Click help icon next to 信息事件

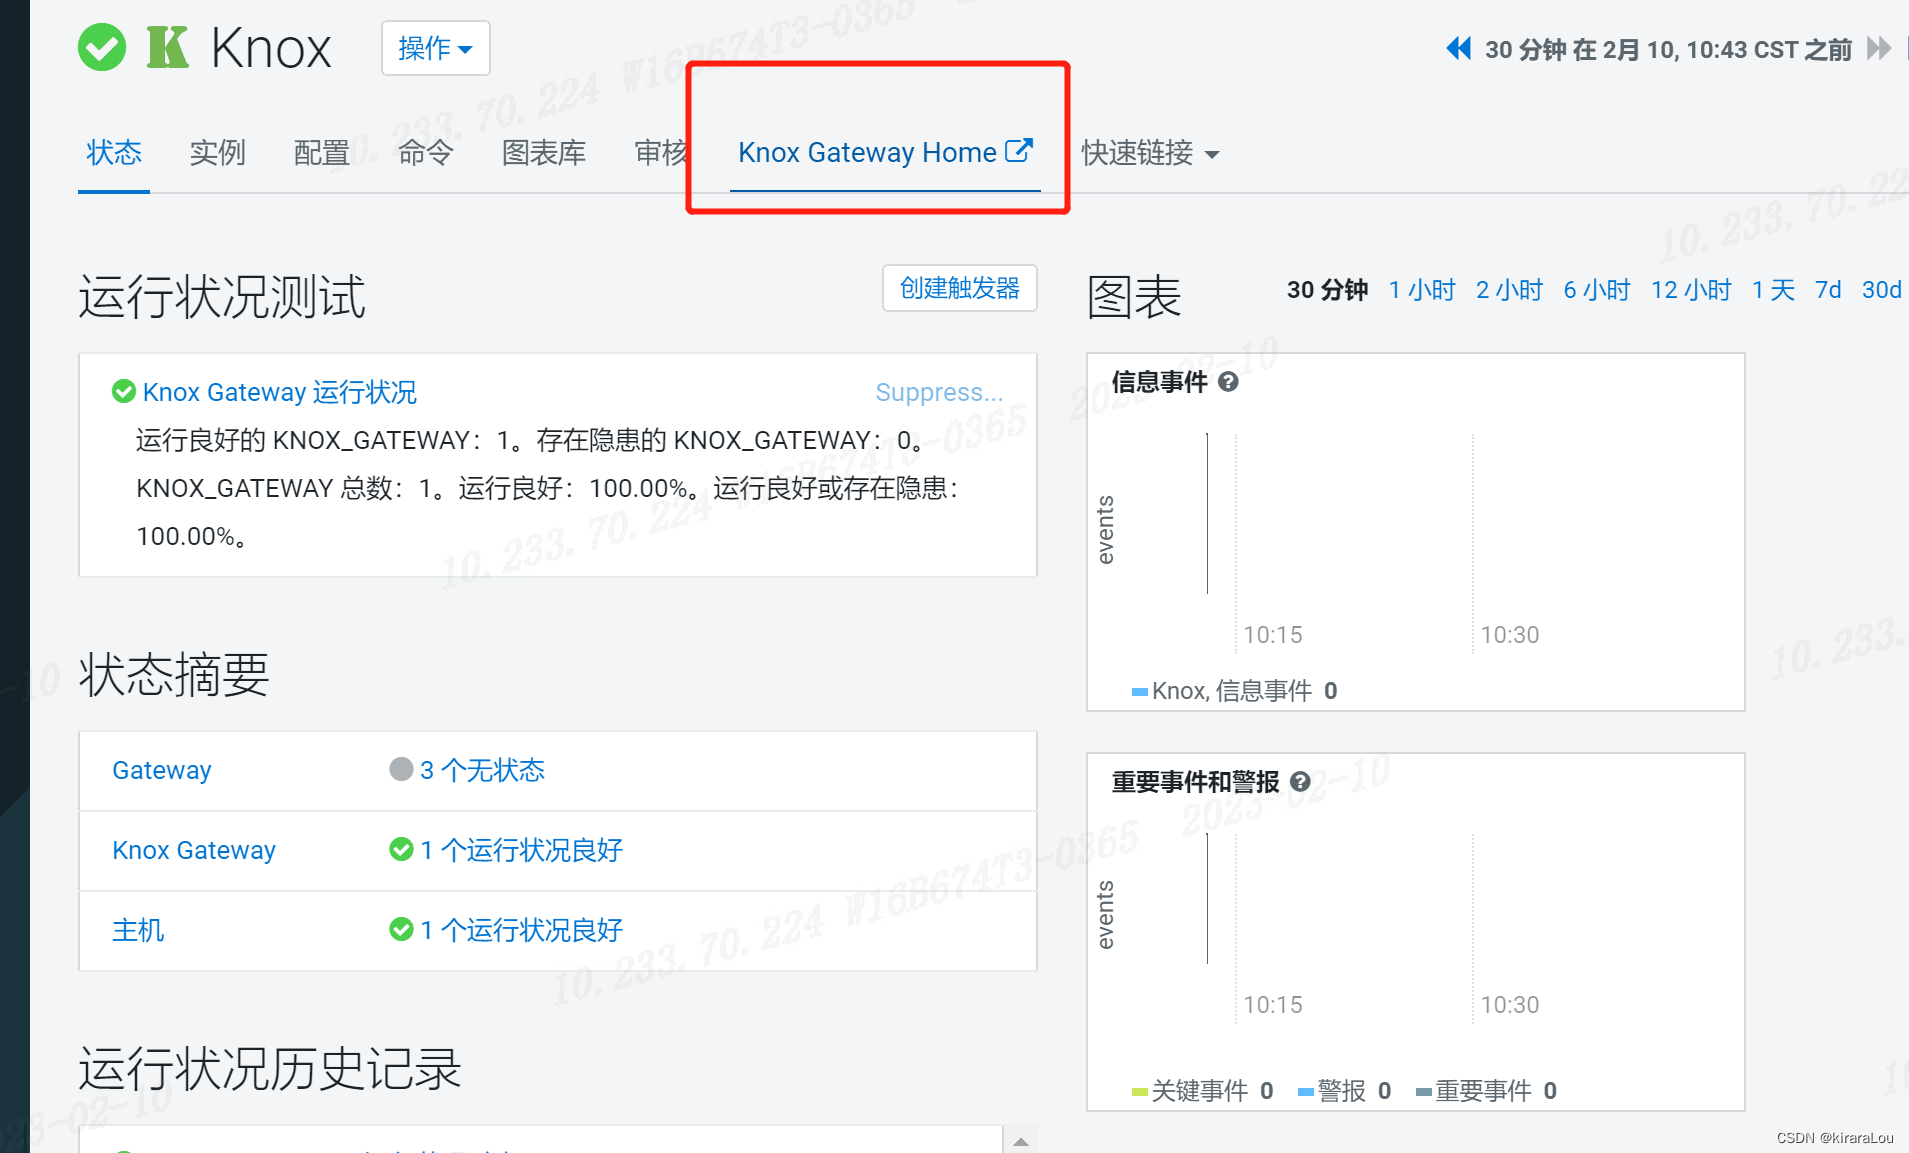pyautogui.click(x=1228, y=381)
